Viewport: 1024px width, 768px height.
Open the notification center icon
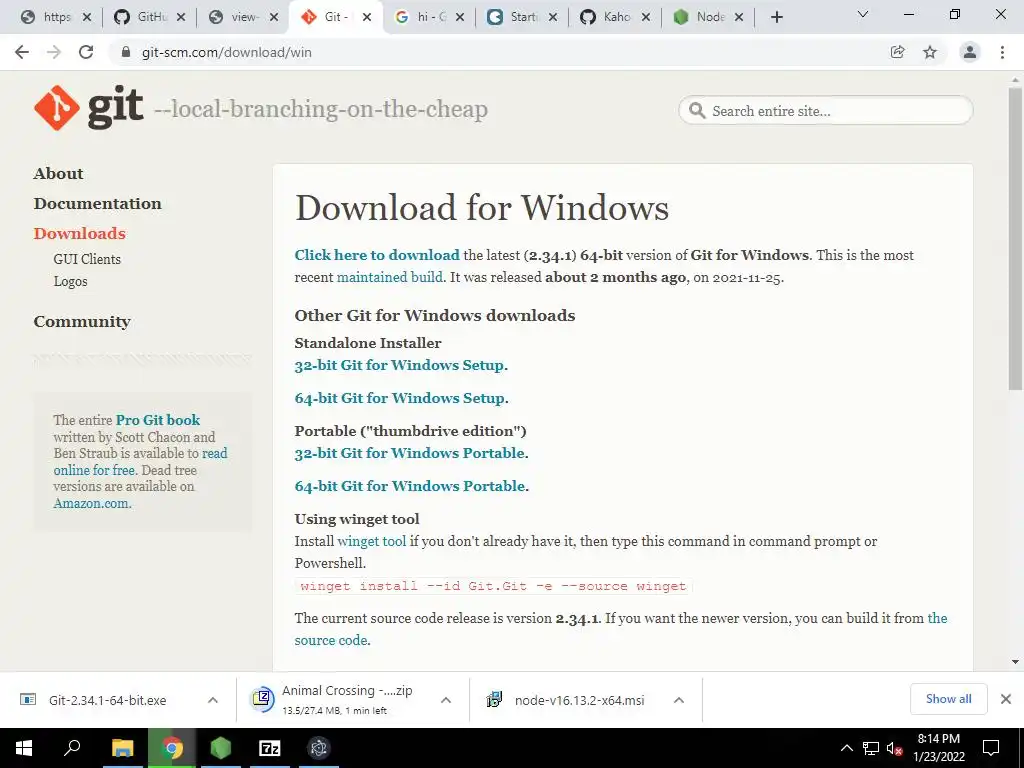pos(991,748)
